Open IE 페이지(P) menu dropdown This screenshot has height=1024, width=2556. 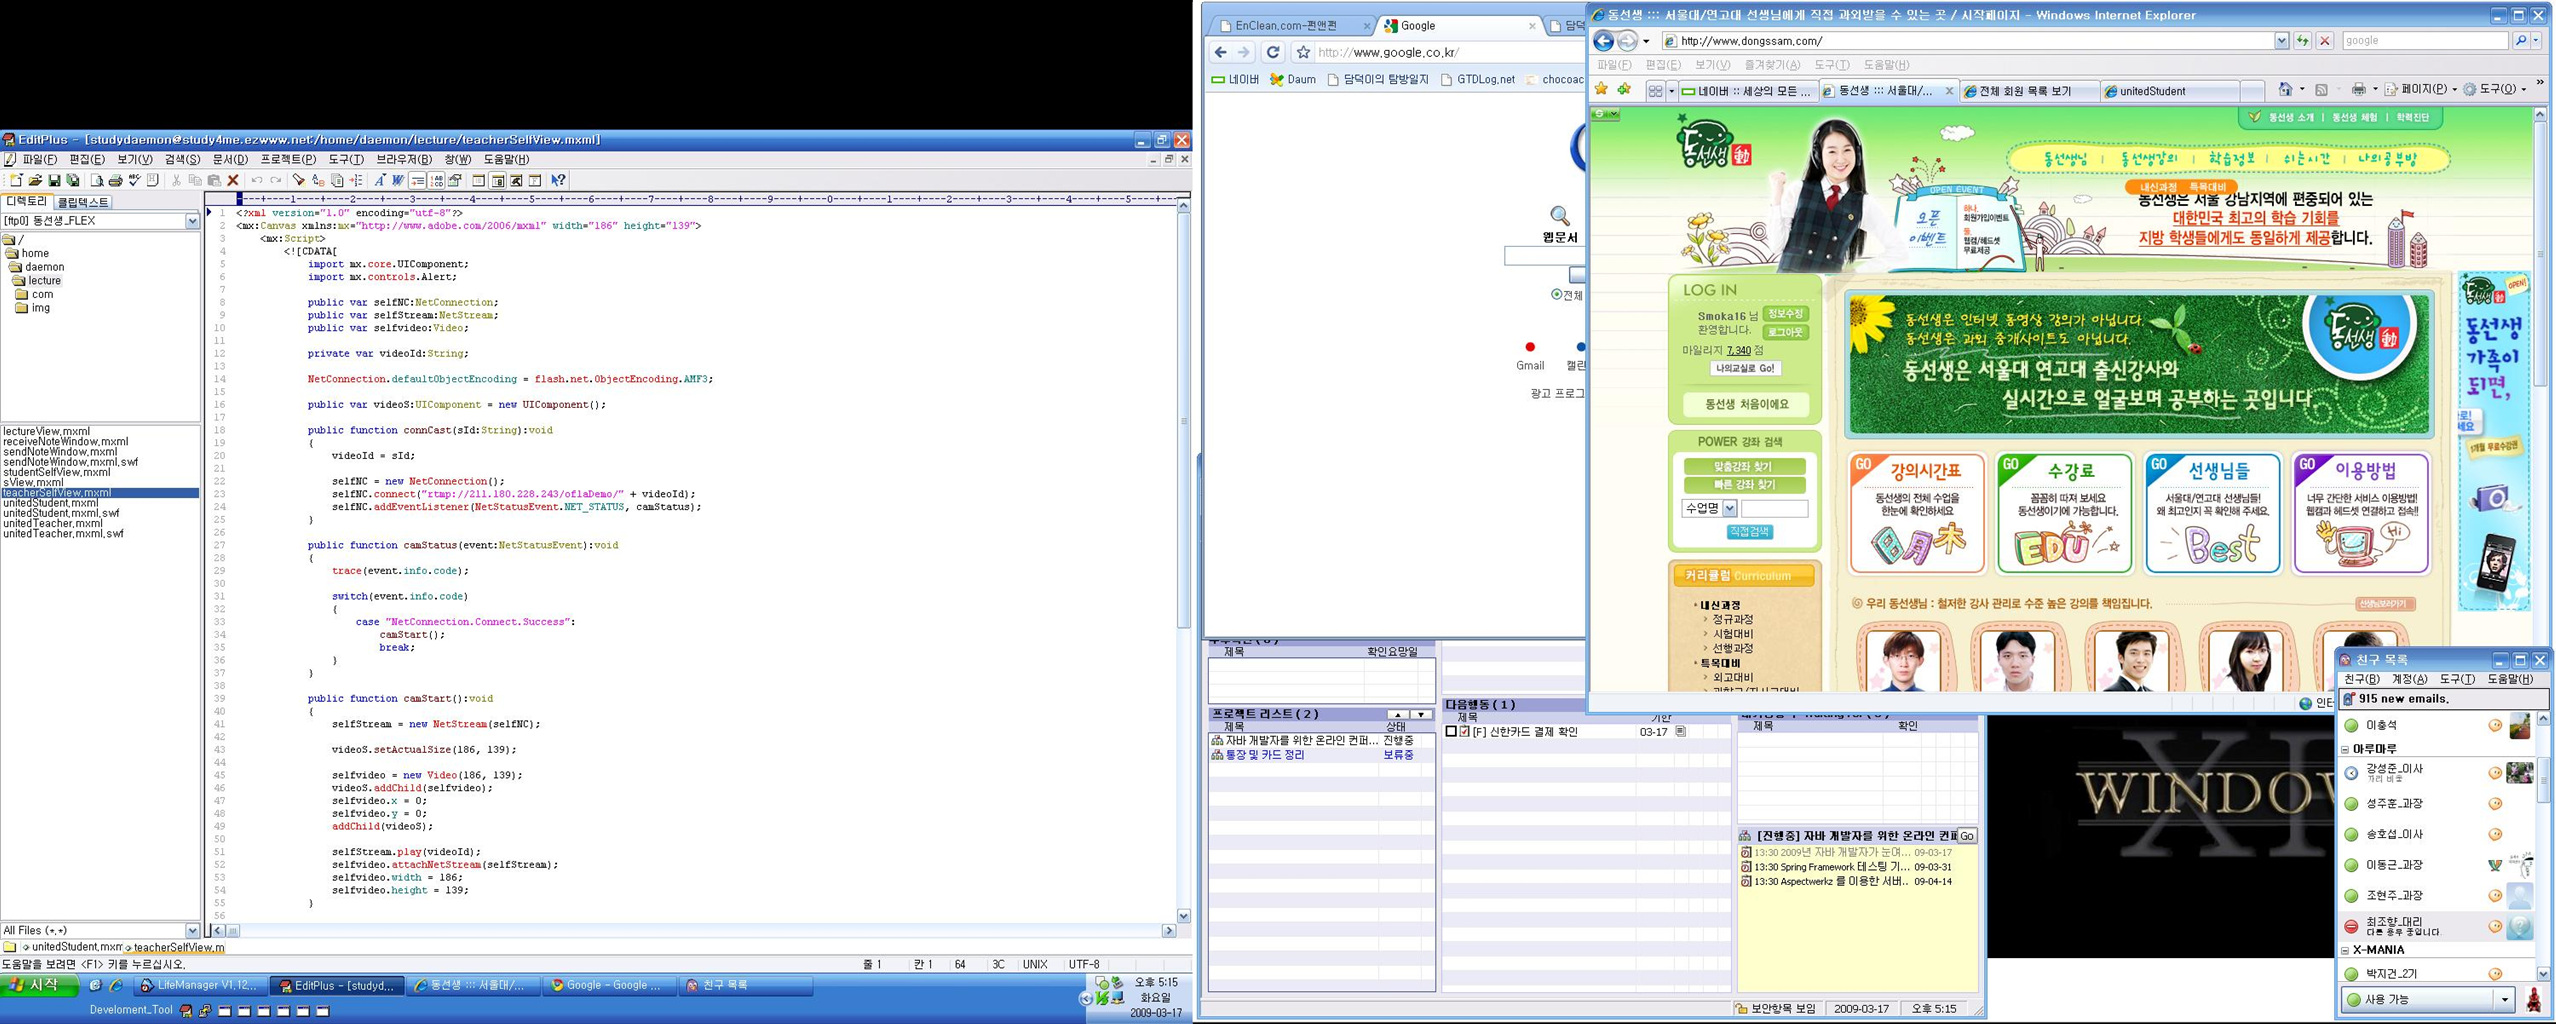[2422, 90]
